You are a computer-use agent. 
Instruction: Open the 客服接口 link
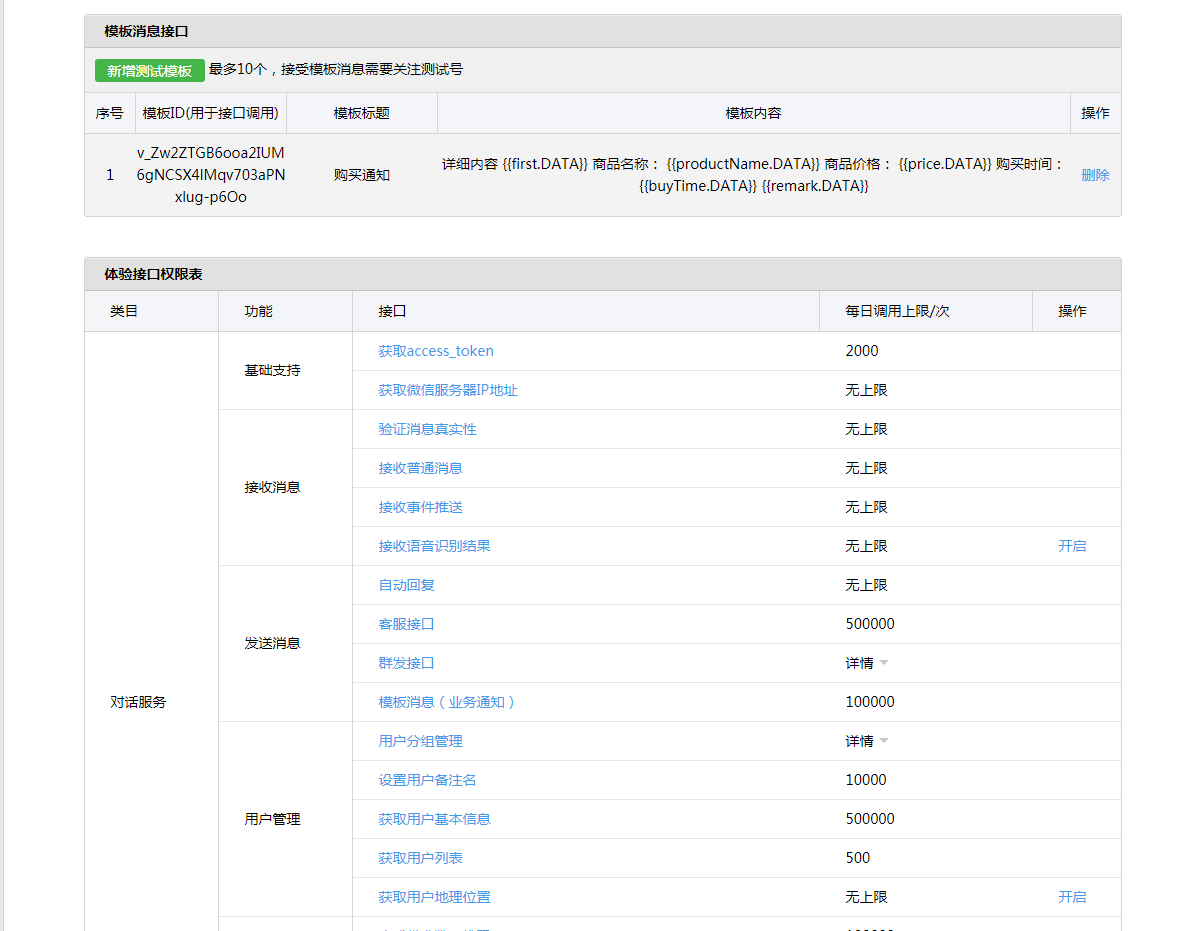pyautogui.click(x=406, y=624)
